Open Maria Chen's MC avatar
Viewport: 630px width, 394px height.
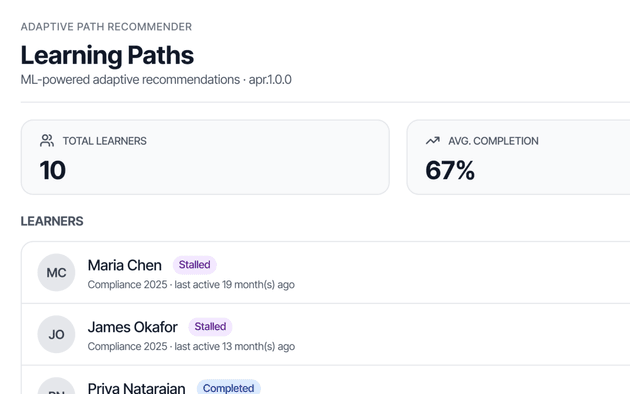point(56,272)
